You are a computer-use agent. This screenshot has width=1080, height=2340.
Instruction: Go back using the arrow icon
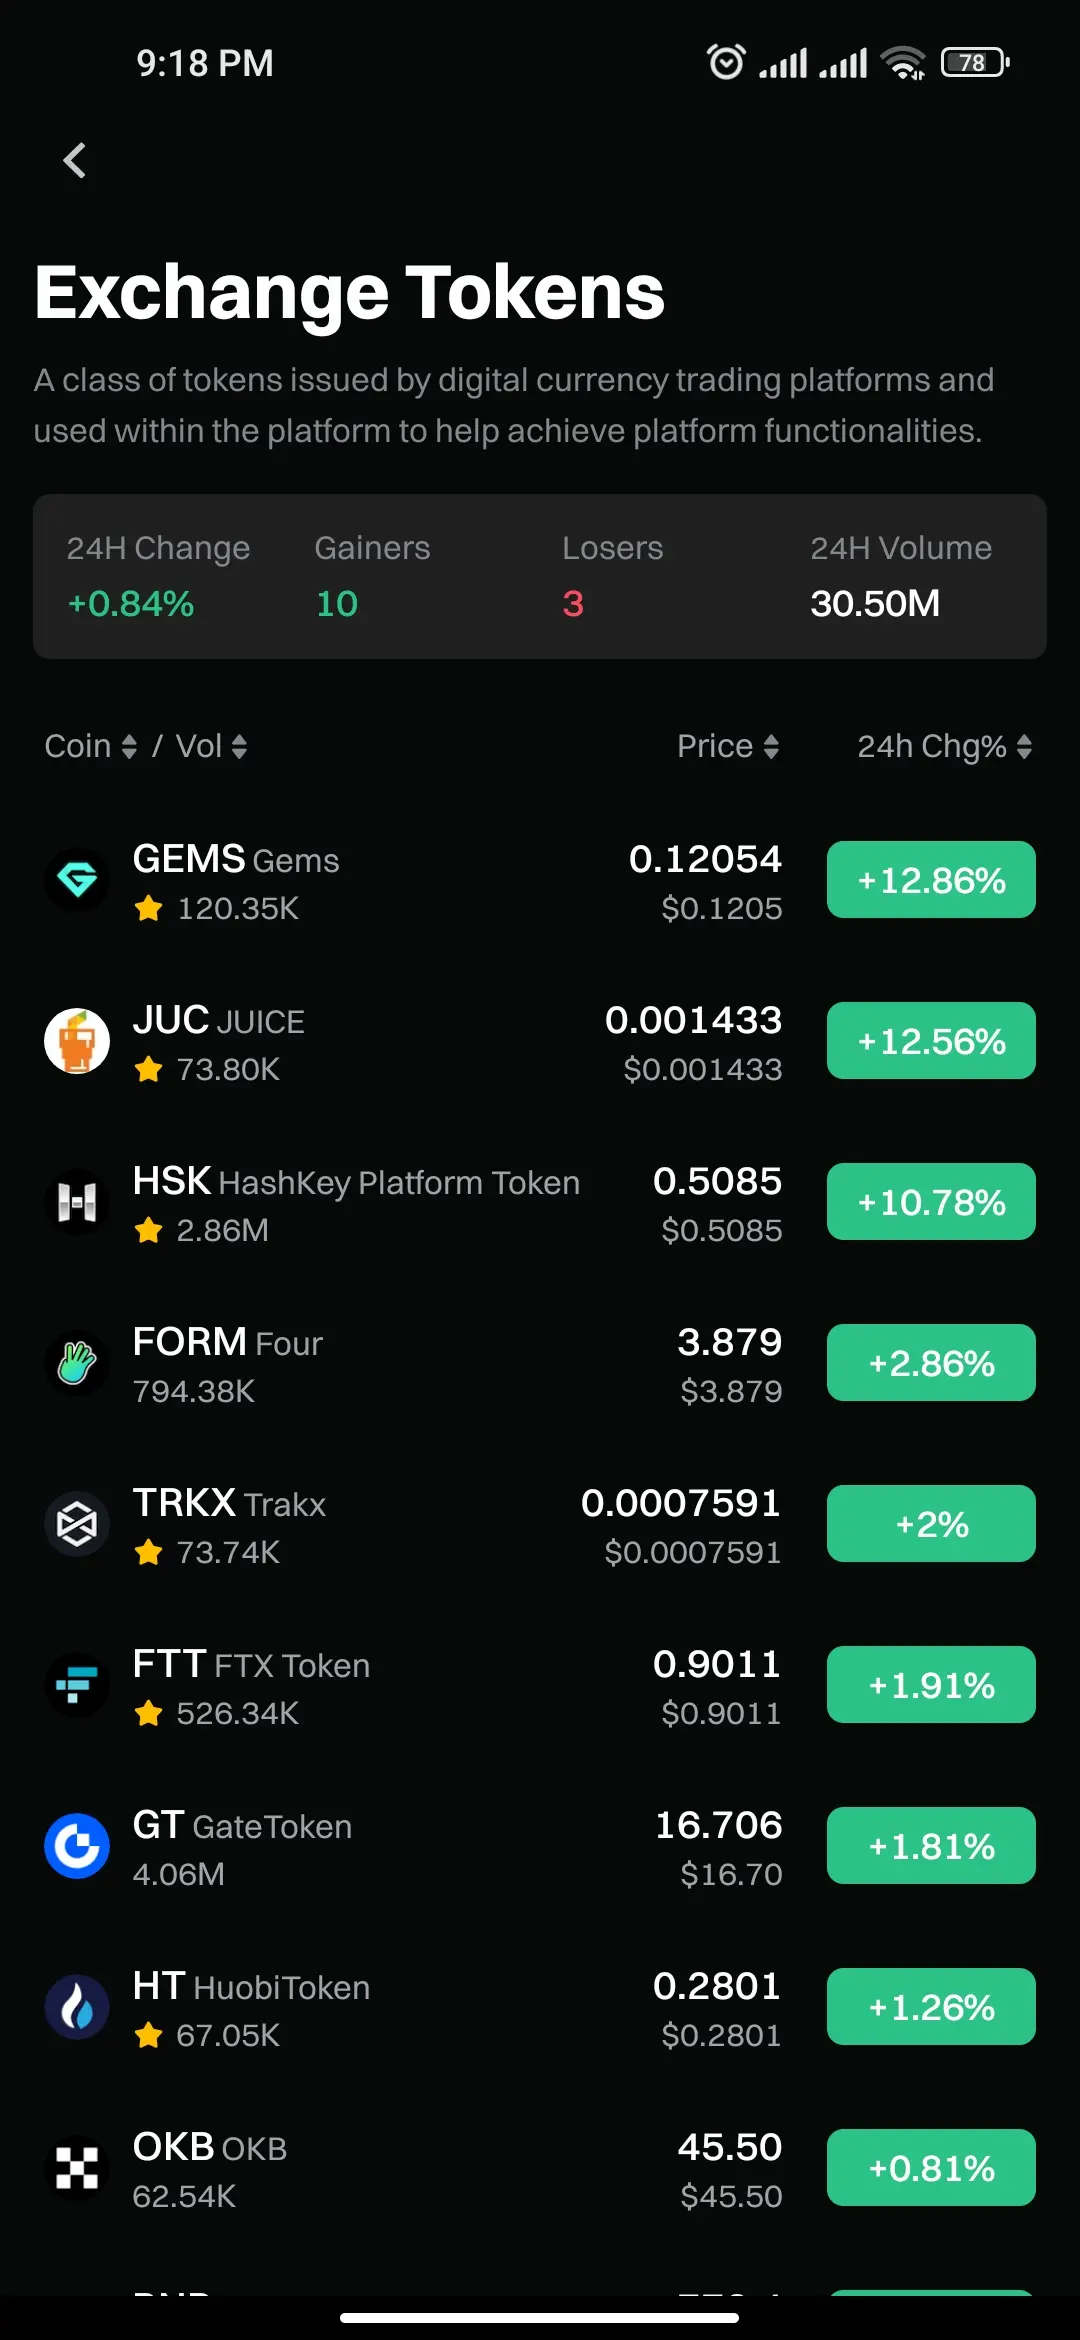(75, 160)
